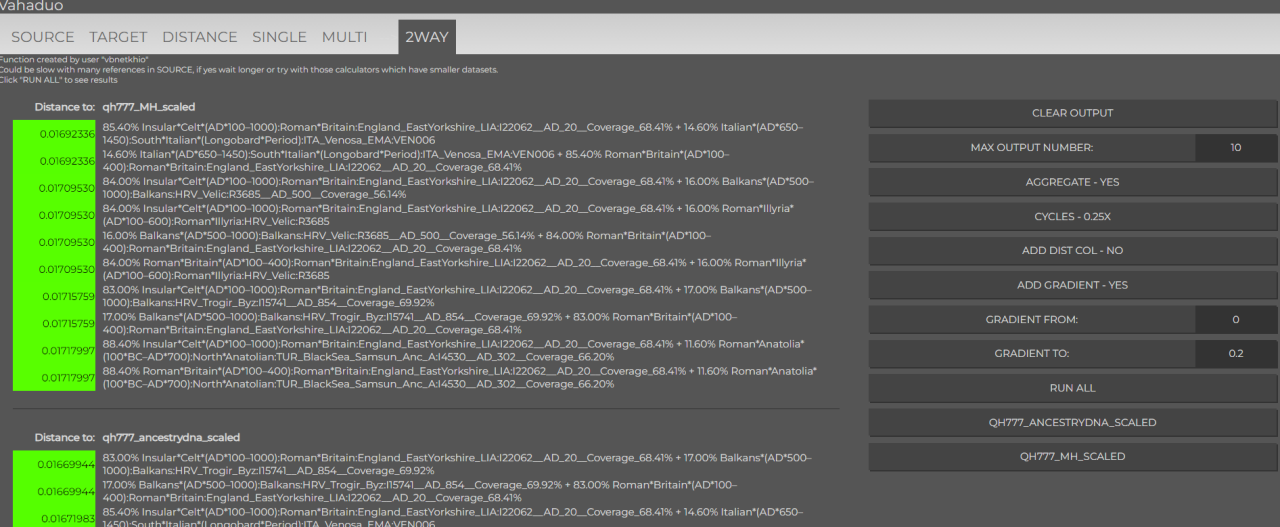Toggle ADD GRADIENT - YES

point(1073,285)
